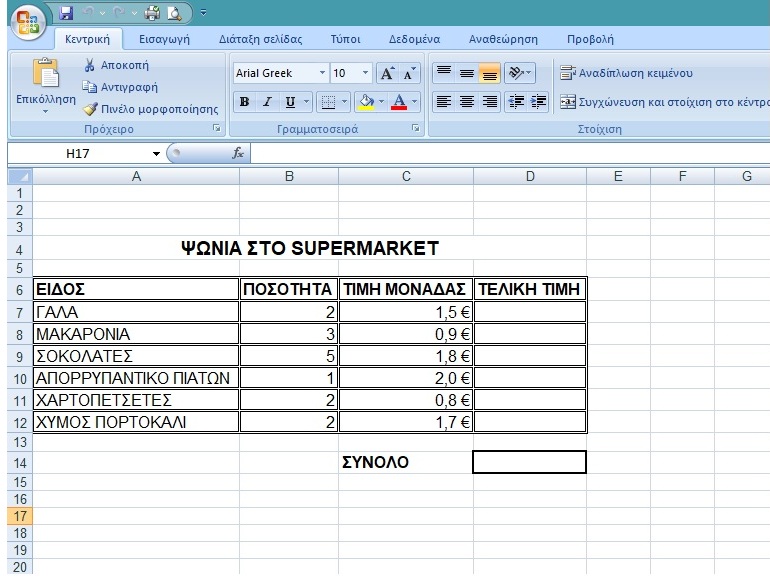
Task: Click the Αποκοπή cut button
Action: pyautogui.click(x=115, y=65)
